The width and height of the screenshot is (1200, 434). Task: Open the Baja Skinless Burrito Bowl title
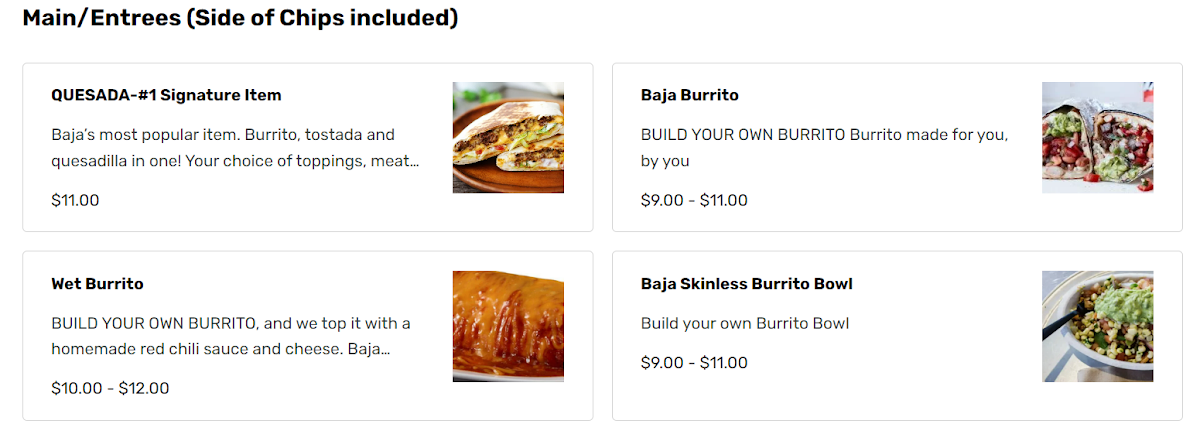(746, 284)
